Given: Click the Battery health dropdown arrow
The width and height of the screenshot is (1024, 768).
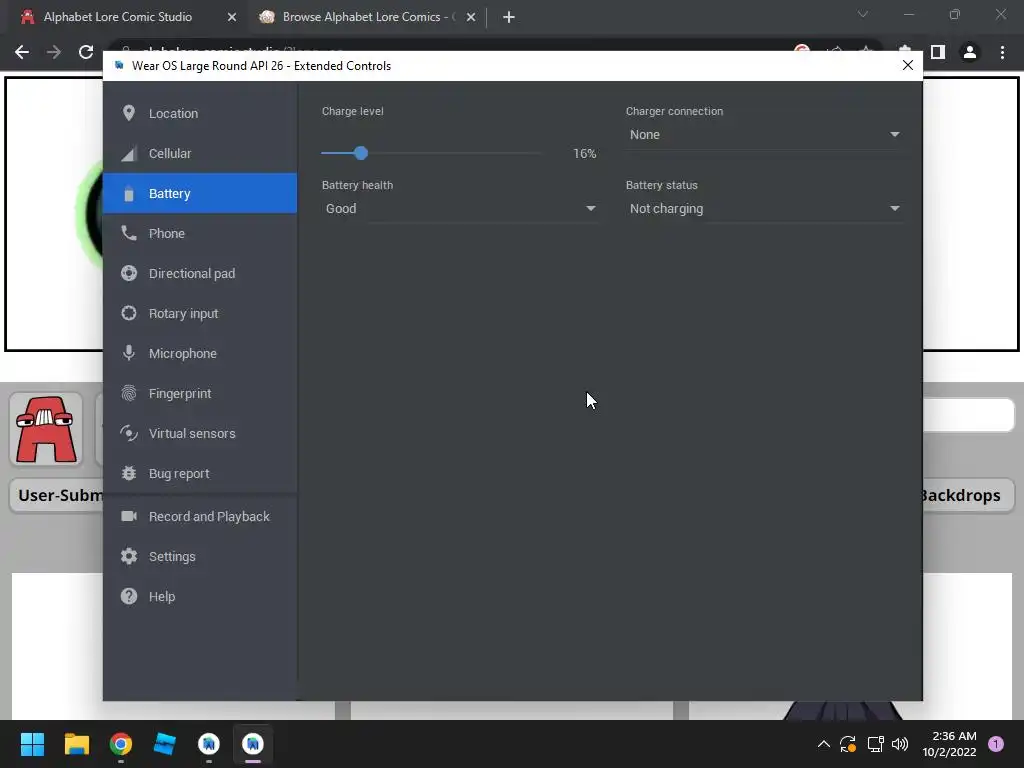Looking at the screenshot, I should click(590, 208).
